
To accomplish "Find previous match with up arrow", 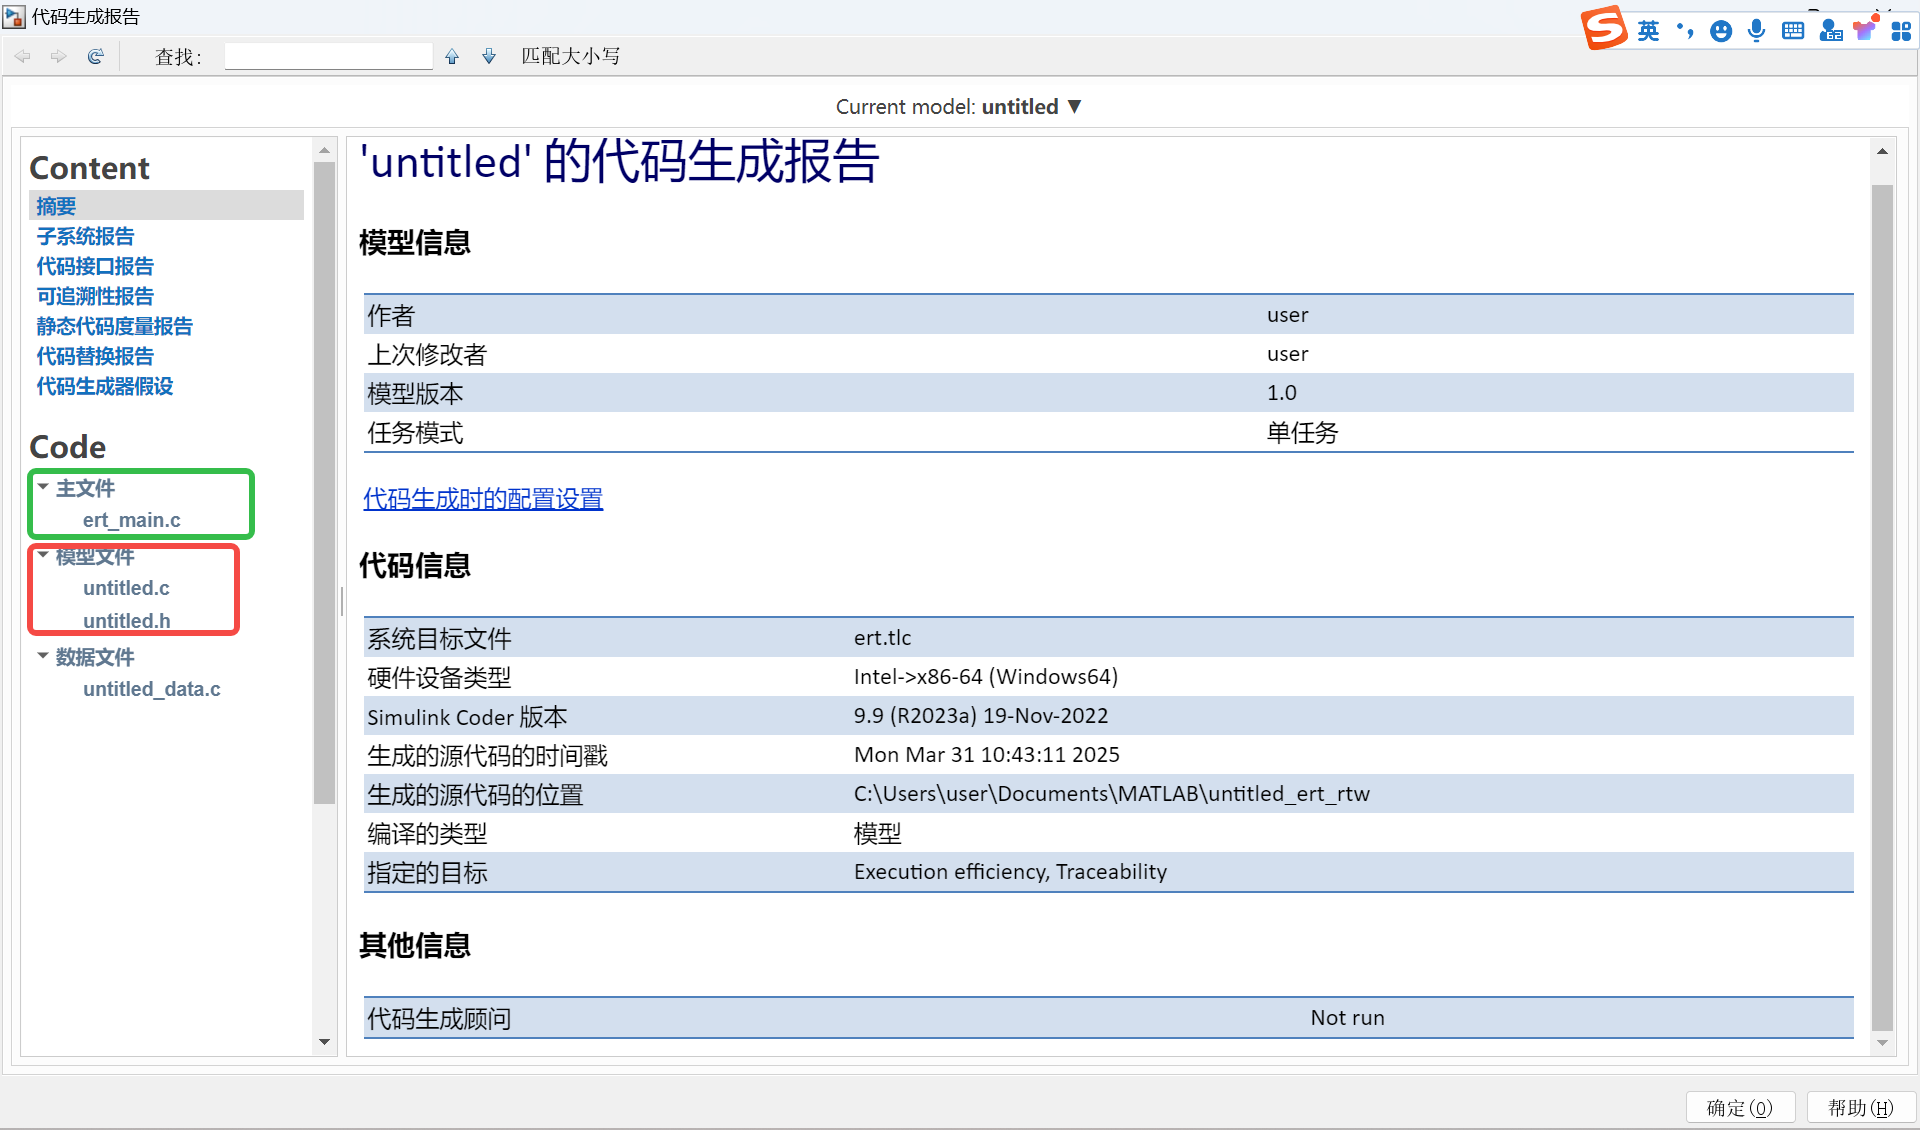I will point(452,57).
